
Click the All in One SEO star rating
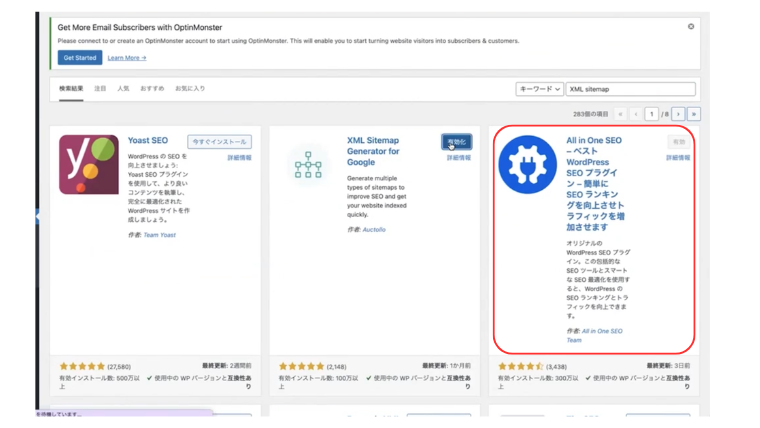(x=521, y=366)
